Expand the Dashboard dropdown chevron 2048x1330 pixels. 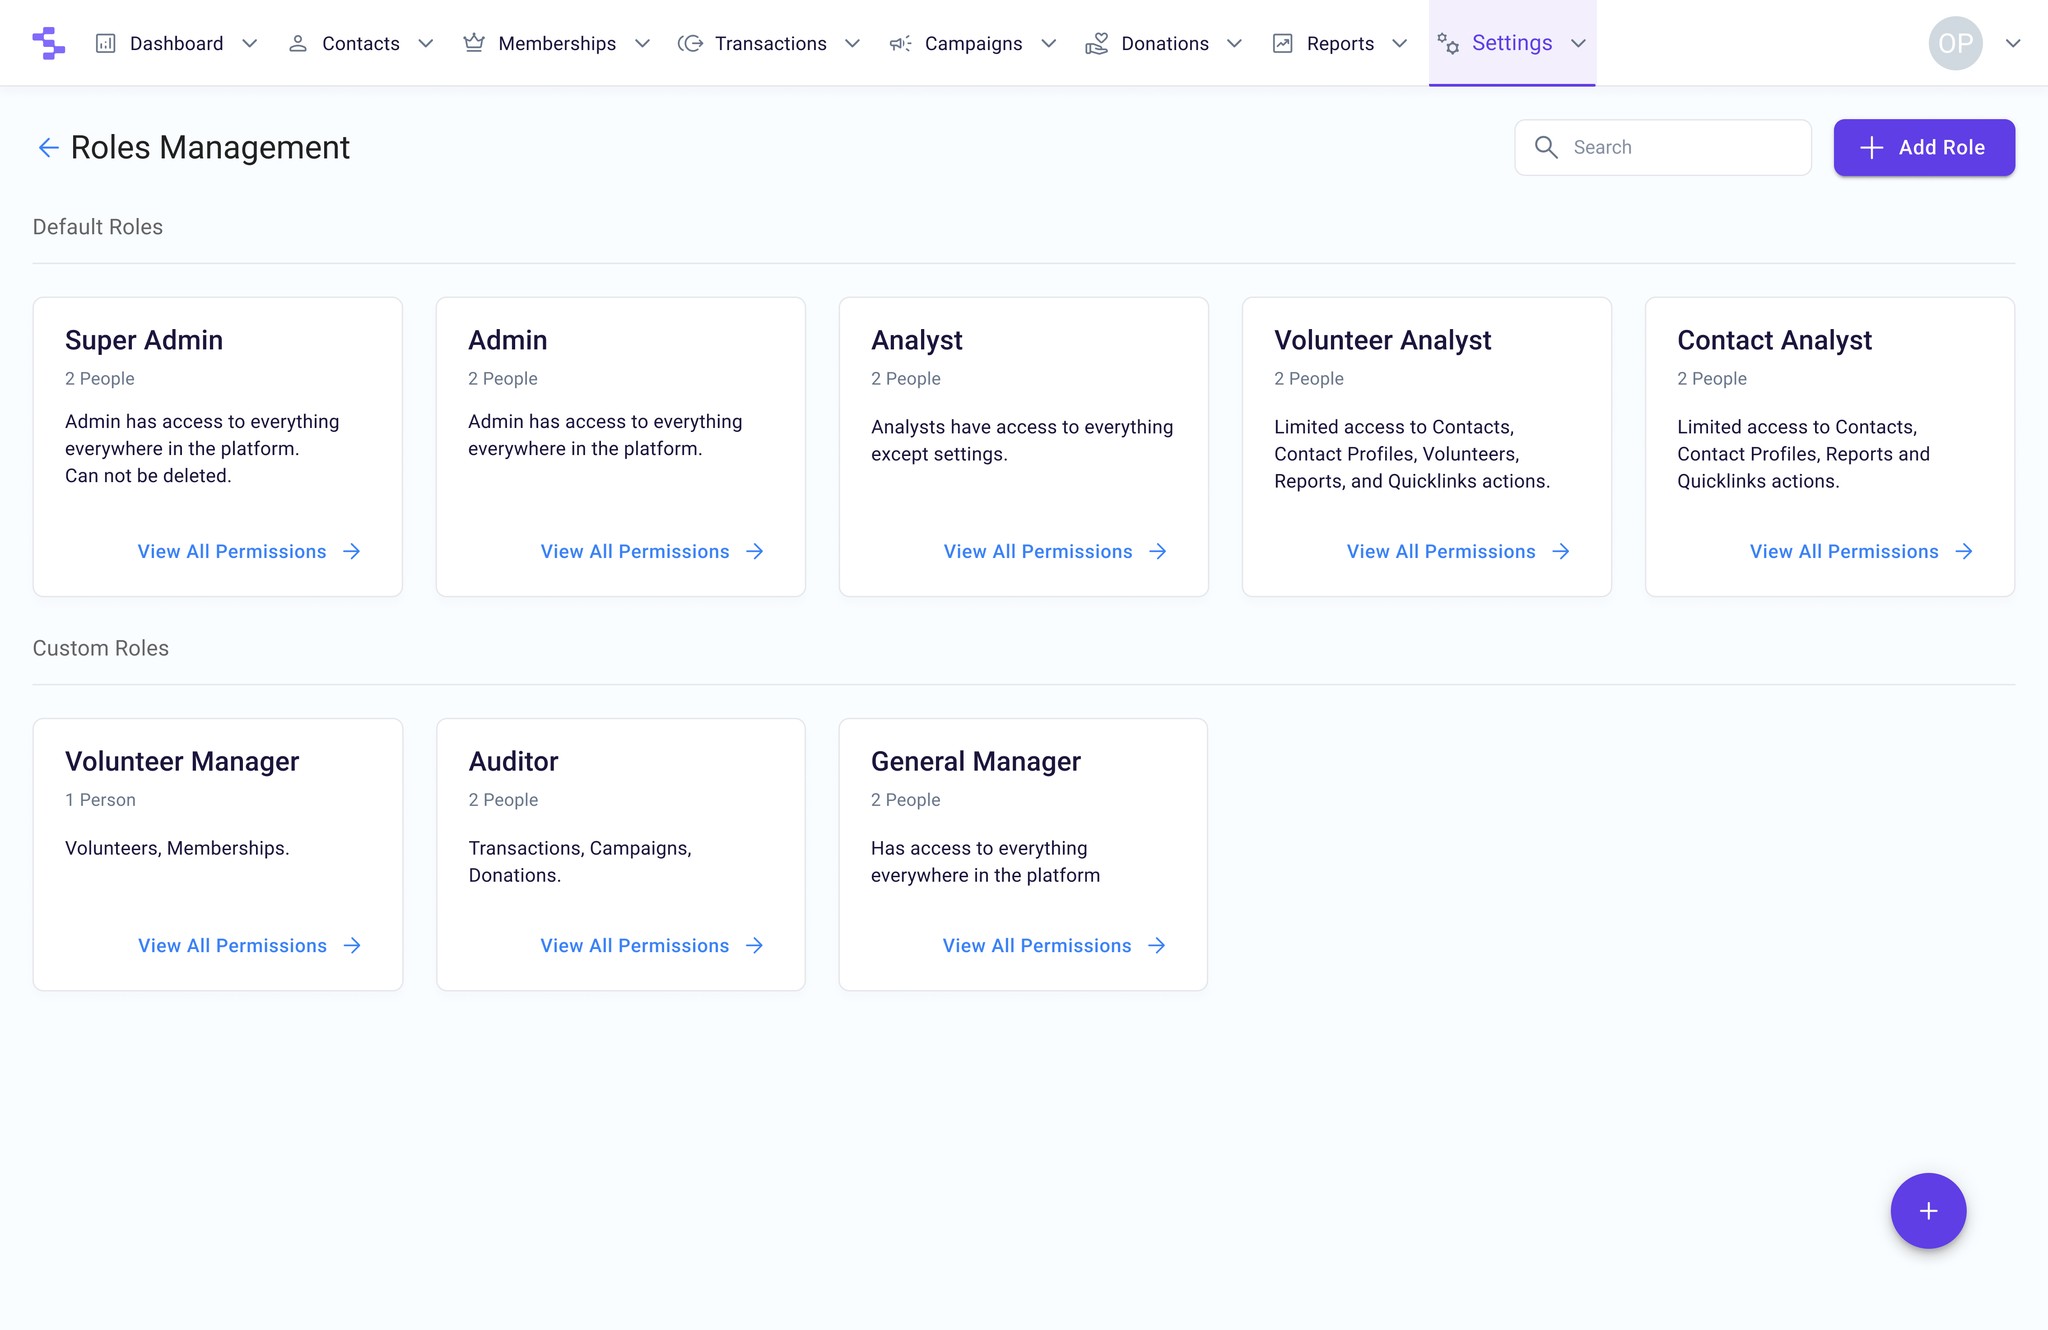(250, 43)
